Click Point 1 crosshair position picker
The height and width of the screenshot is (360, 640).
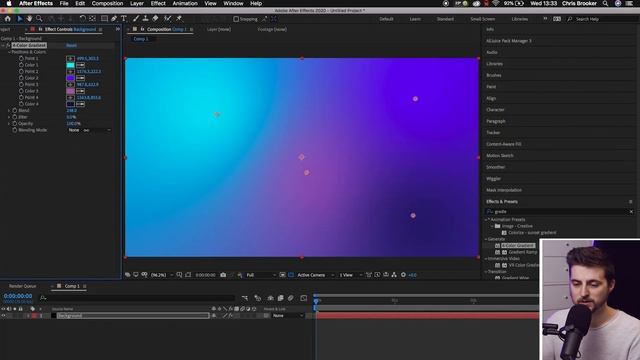pyautogui.click(x=71, y=58)
